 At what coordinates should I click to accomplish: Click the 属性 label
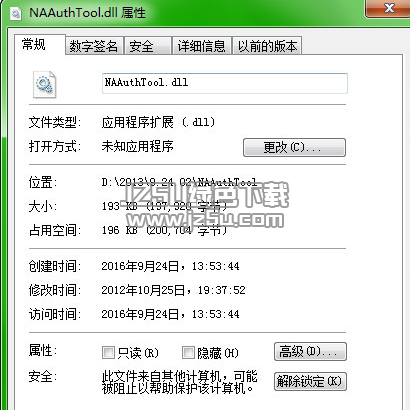(43, 350)
